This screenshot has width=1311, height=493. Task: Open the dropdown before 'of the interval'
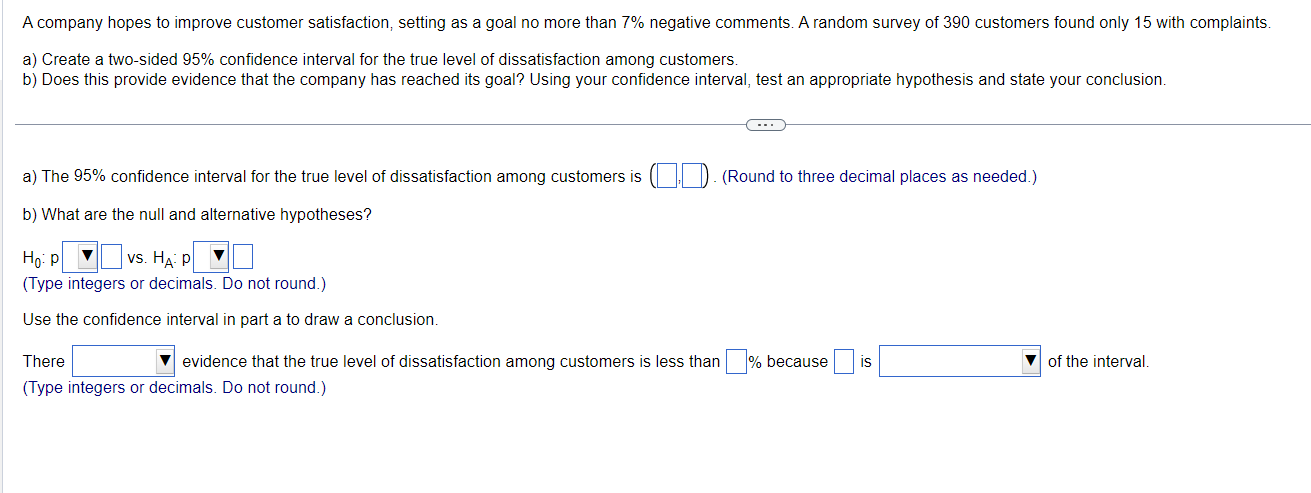point(959,361)
